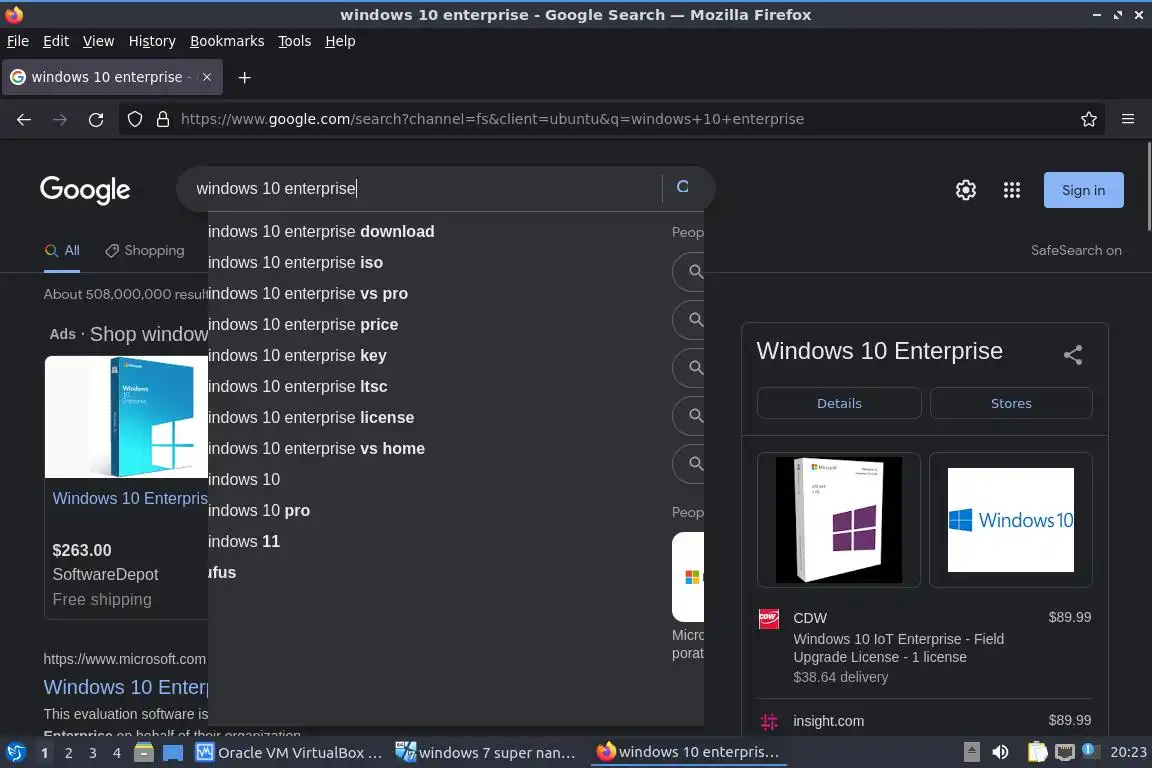Image resolution: width=1152 pixels, height=768 pixels.
Task: Switch to workspace 3
Action: [93, 753]
